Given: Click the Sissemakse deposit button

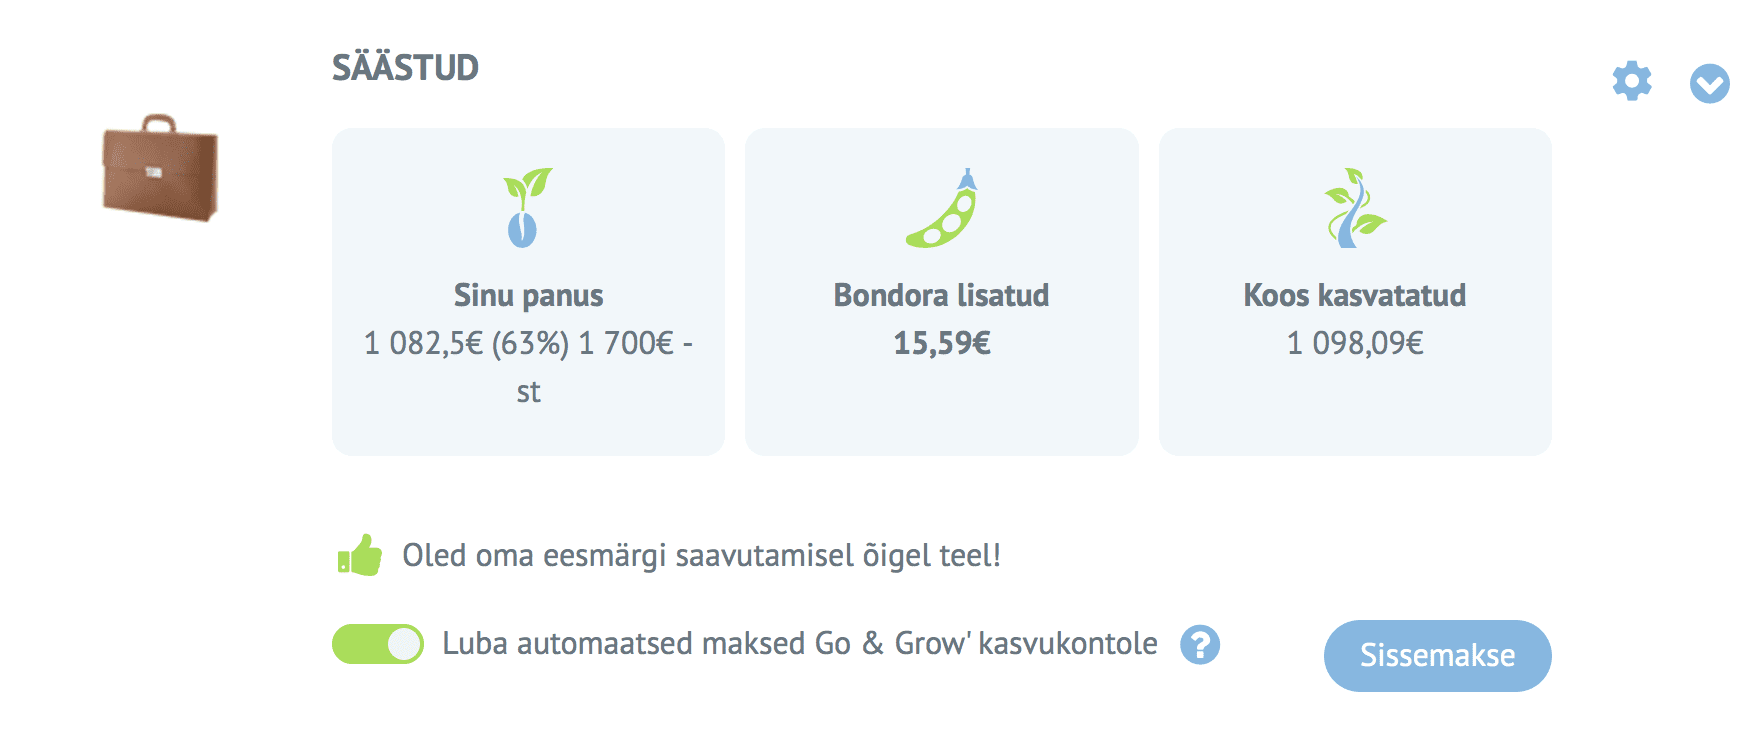Looking at the screenshot, I should click(x=1437, y=656).
